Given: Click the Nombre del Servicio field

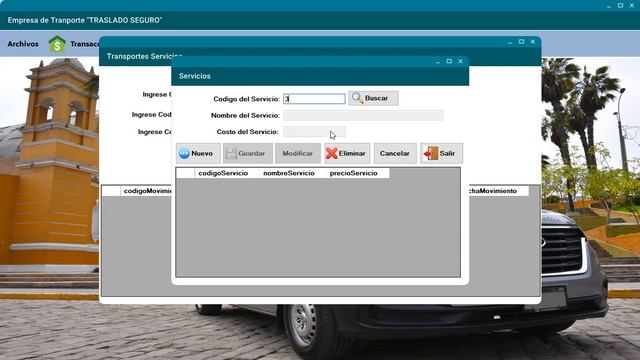Looking at the screenshot, I should pos(363,115).
